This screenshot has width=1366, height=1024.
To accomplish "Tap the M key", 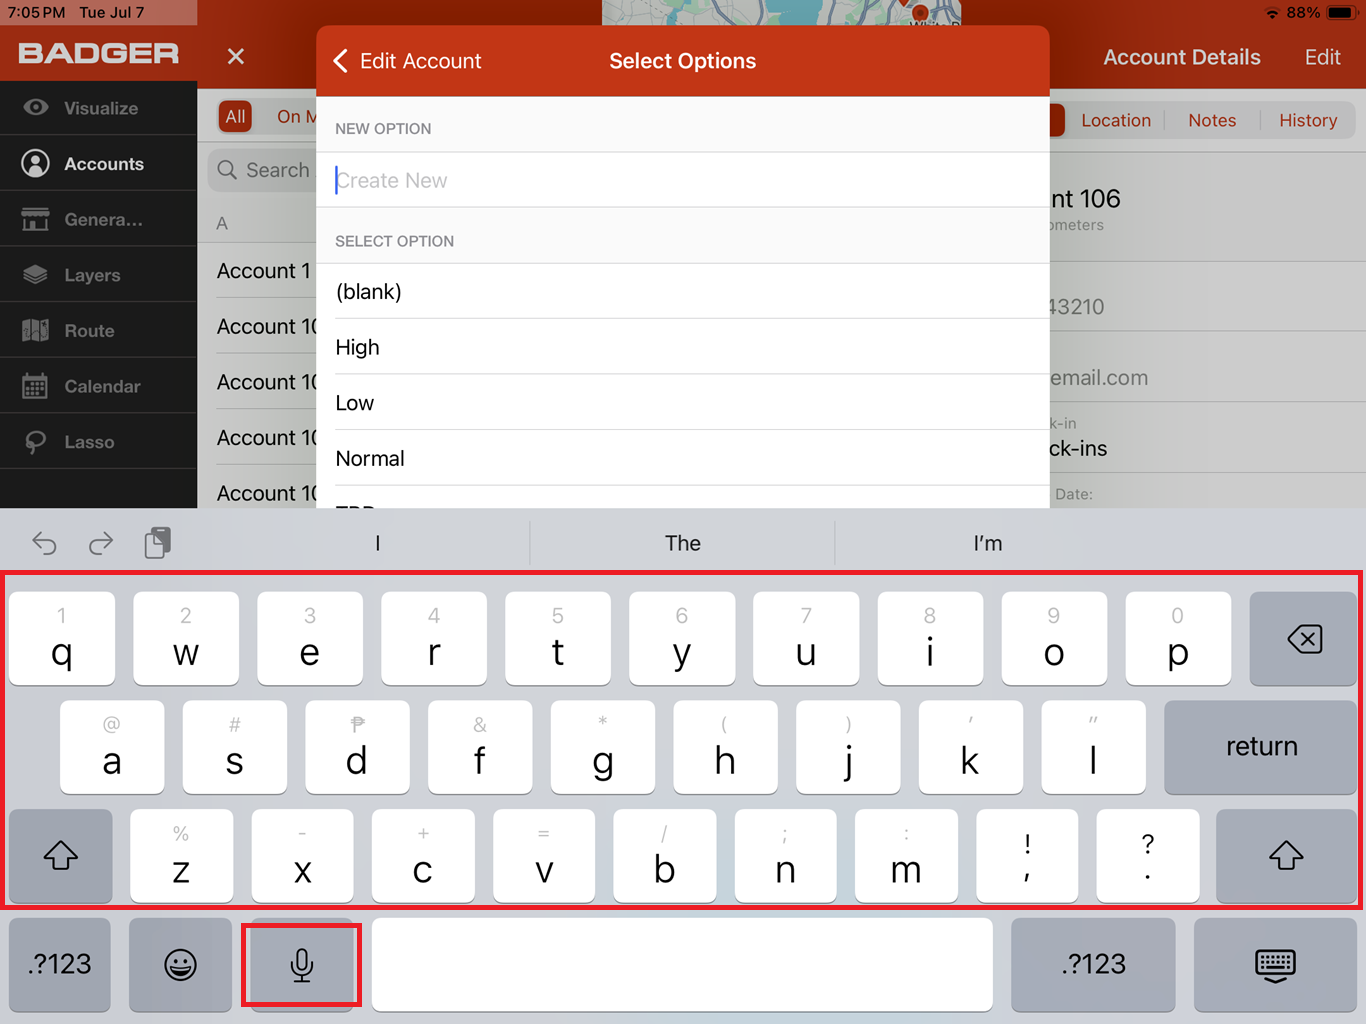I will (906, 855).
